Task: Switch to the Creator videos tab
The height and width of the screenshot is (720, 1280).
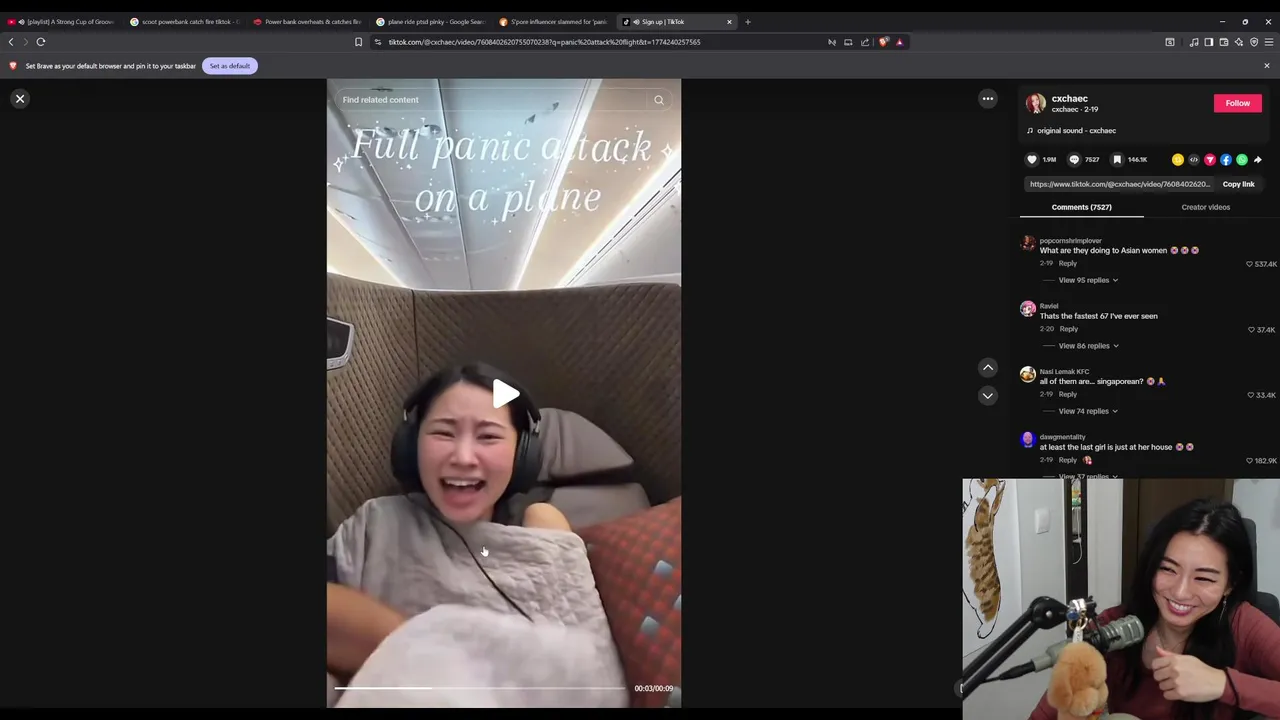Action: pyautogui.click(x=1206, y=207)
